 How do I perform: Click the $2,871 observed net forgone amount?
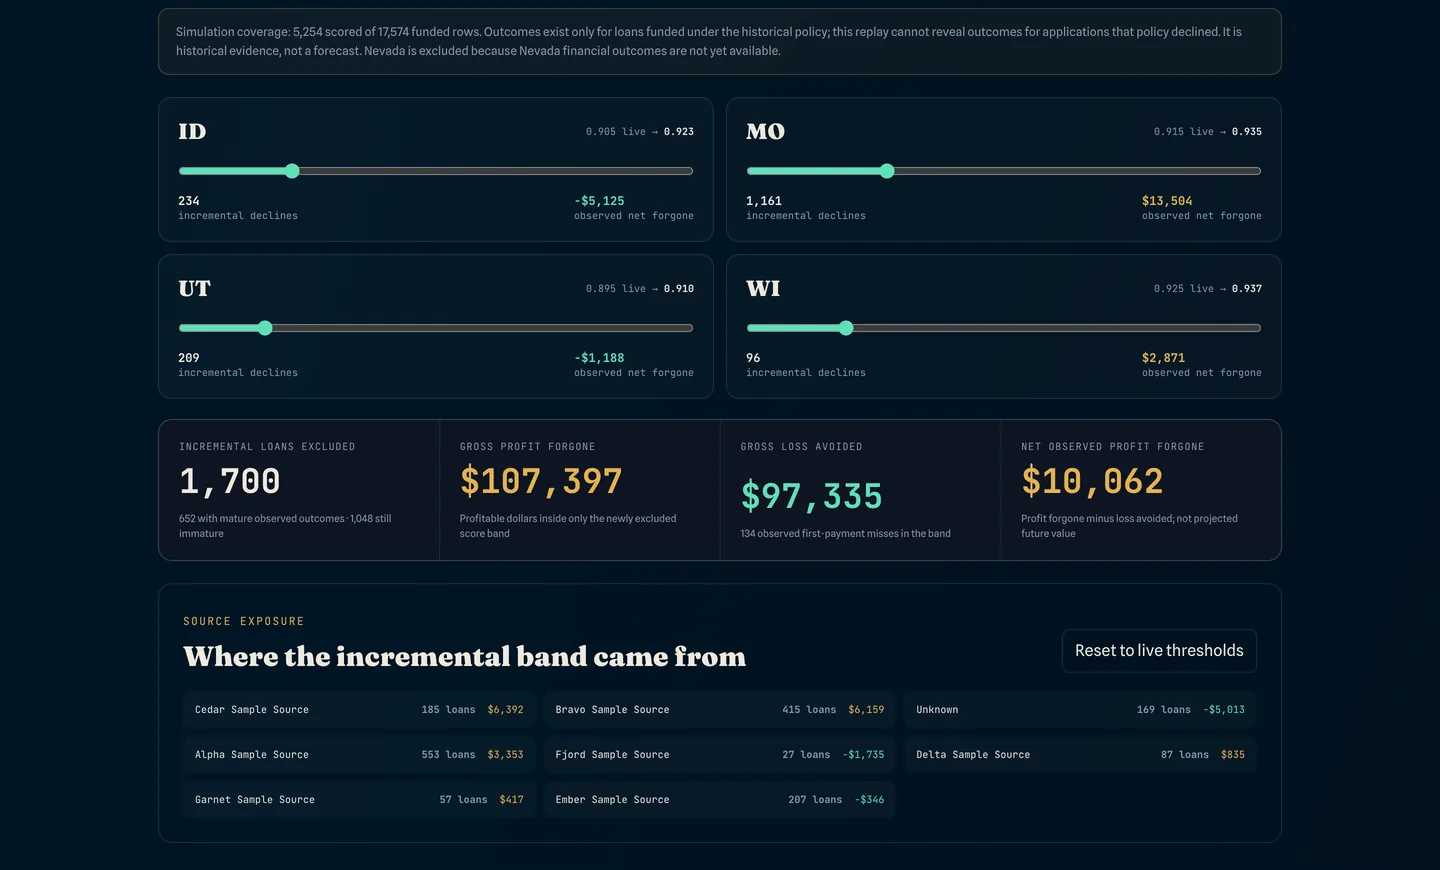coord(1163,358)
